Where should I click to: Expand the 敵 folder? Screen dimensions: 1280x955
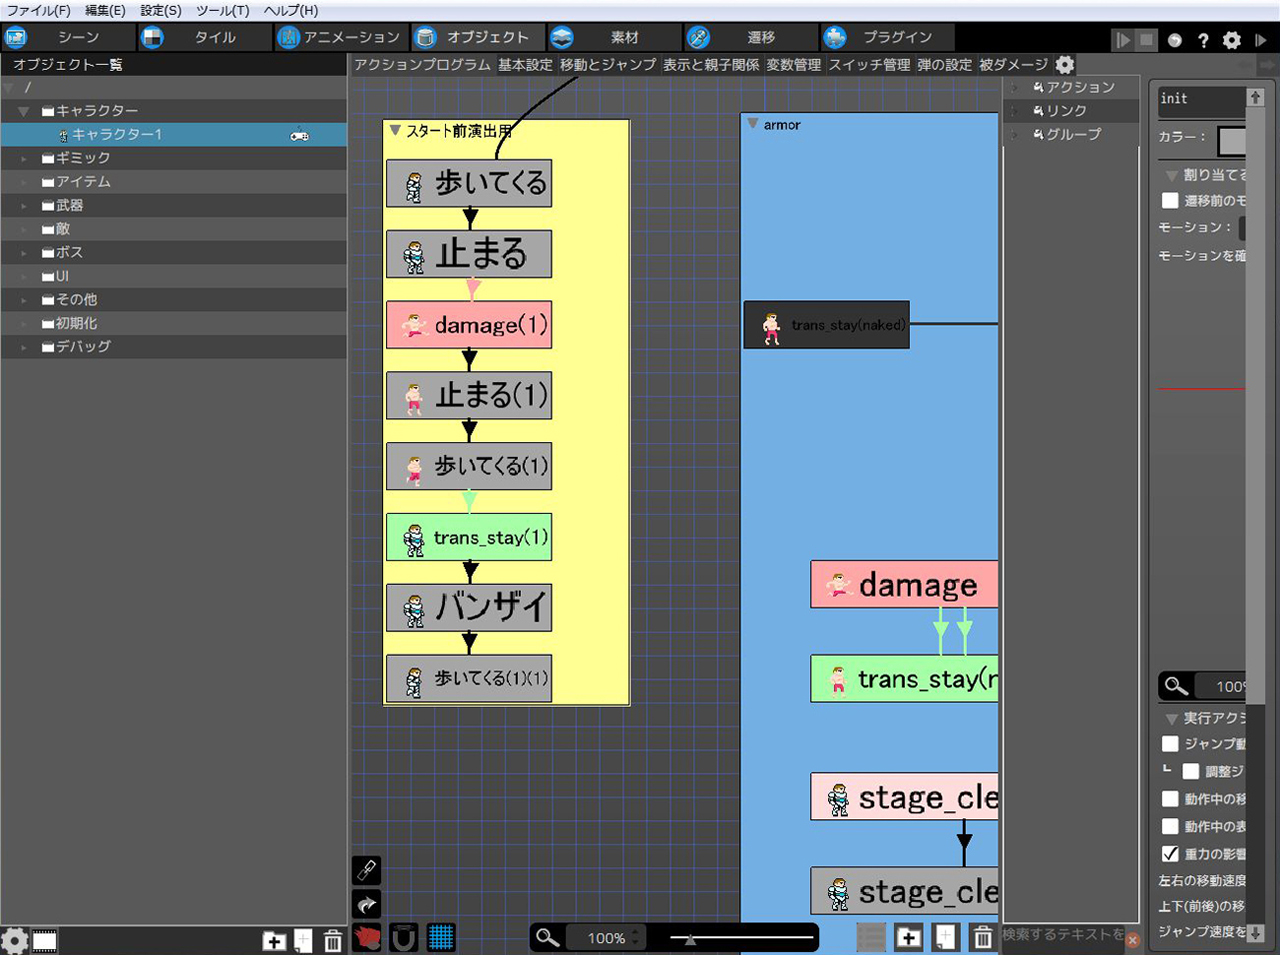click(x=24, y=229)
